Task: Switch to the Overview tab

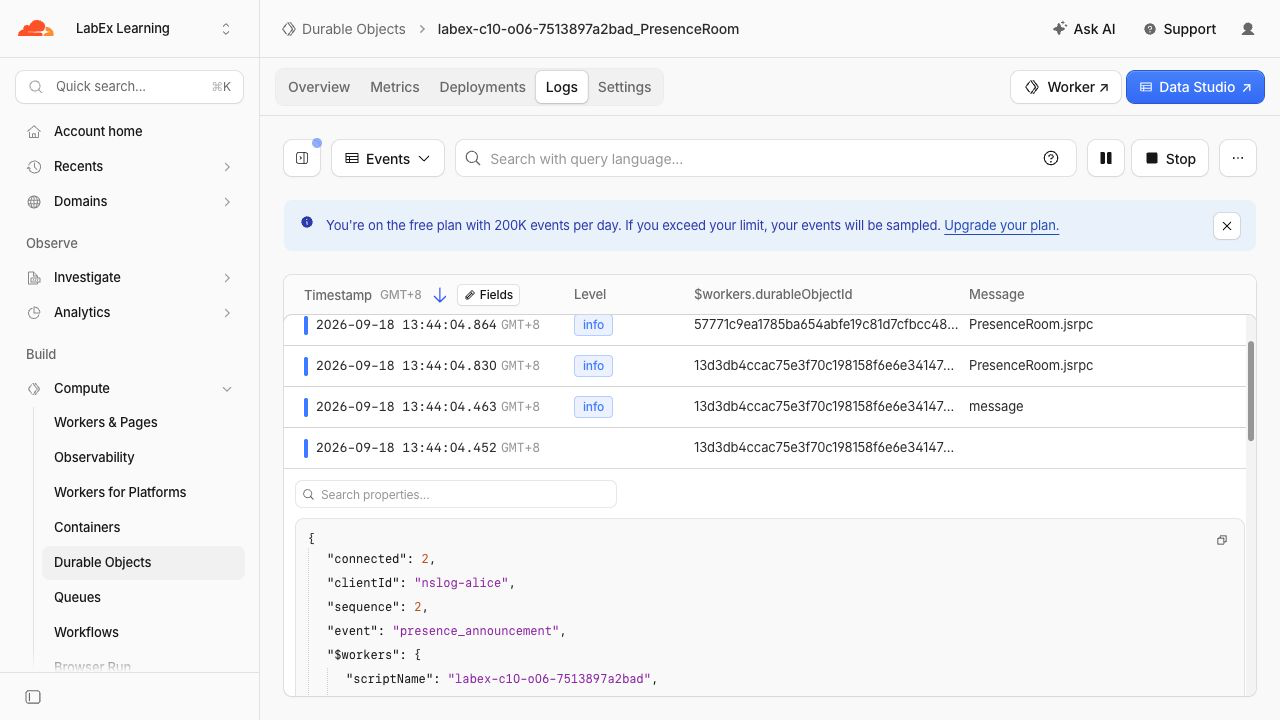Action: click(x=319, y=87)
